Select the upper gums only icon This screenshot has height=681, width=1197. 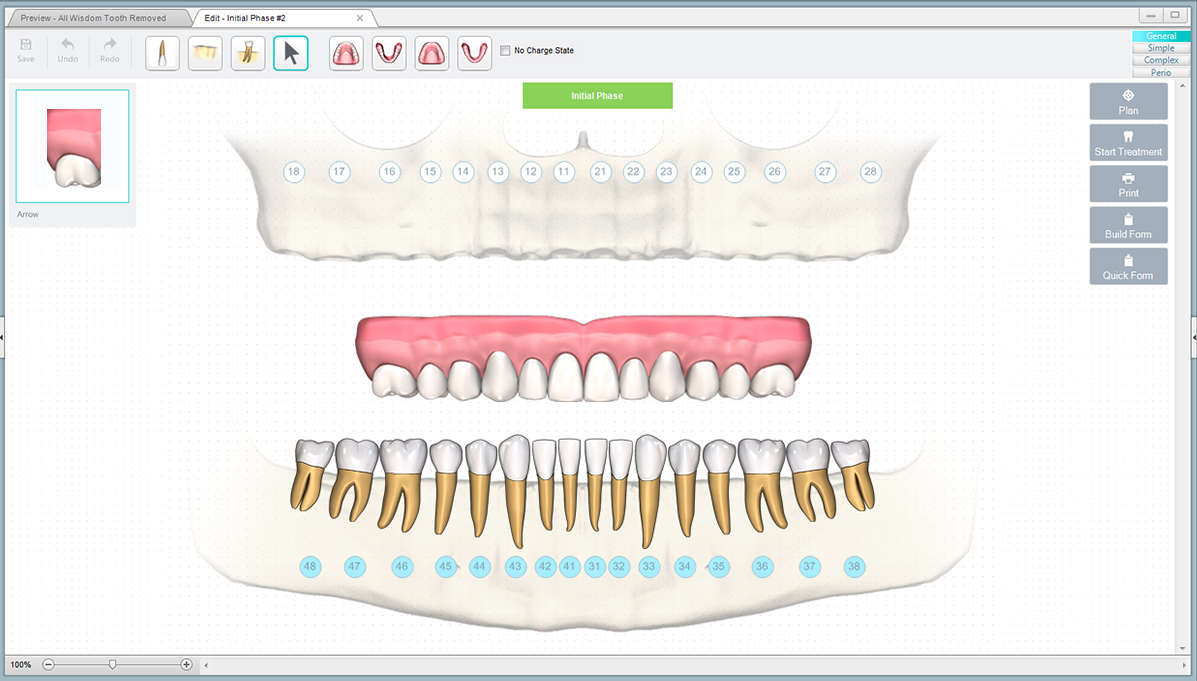coord(432,52)
